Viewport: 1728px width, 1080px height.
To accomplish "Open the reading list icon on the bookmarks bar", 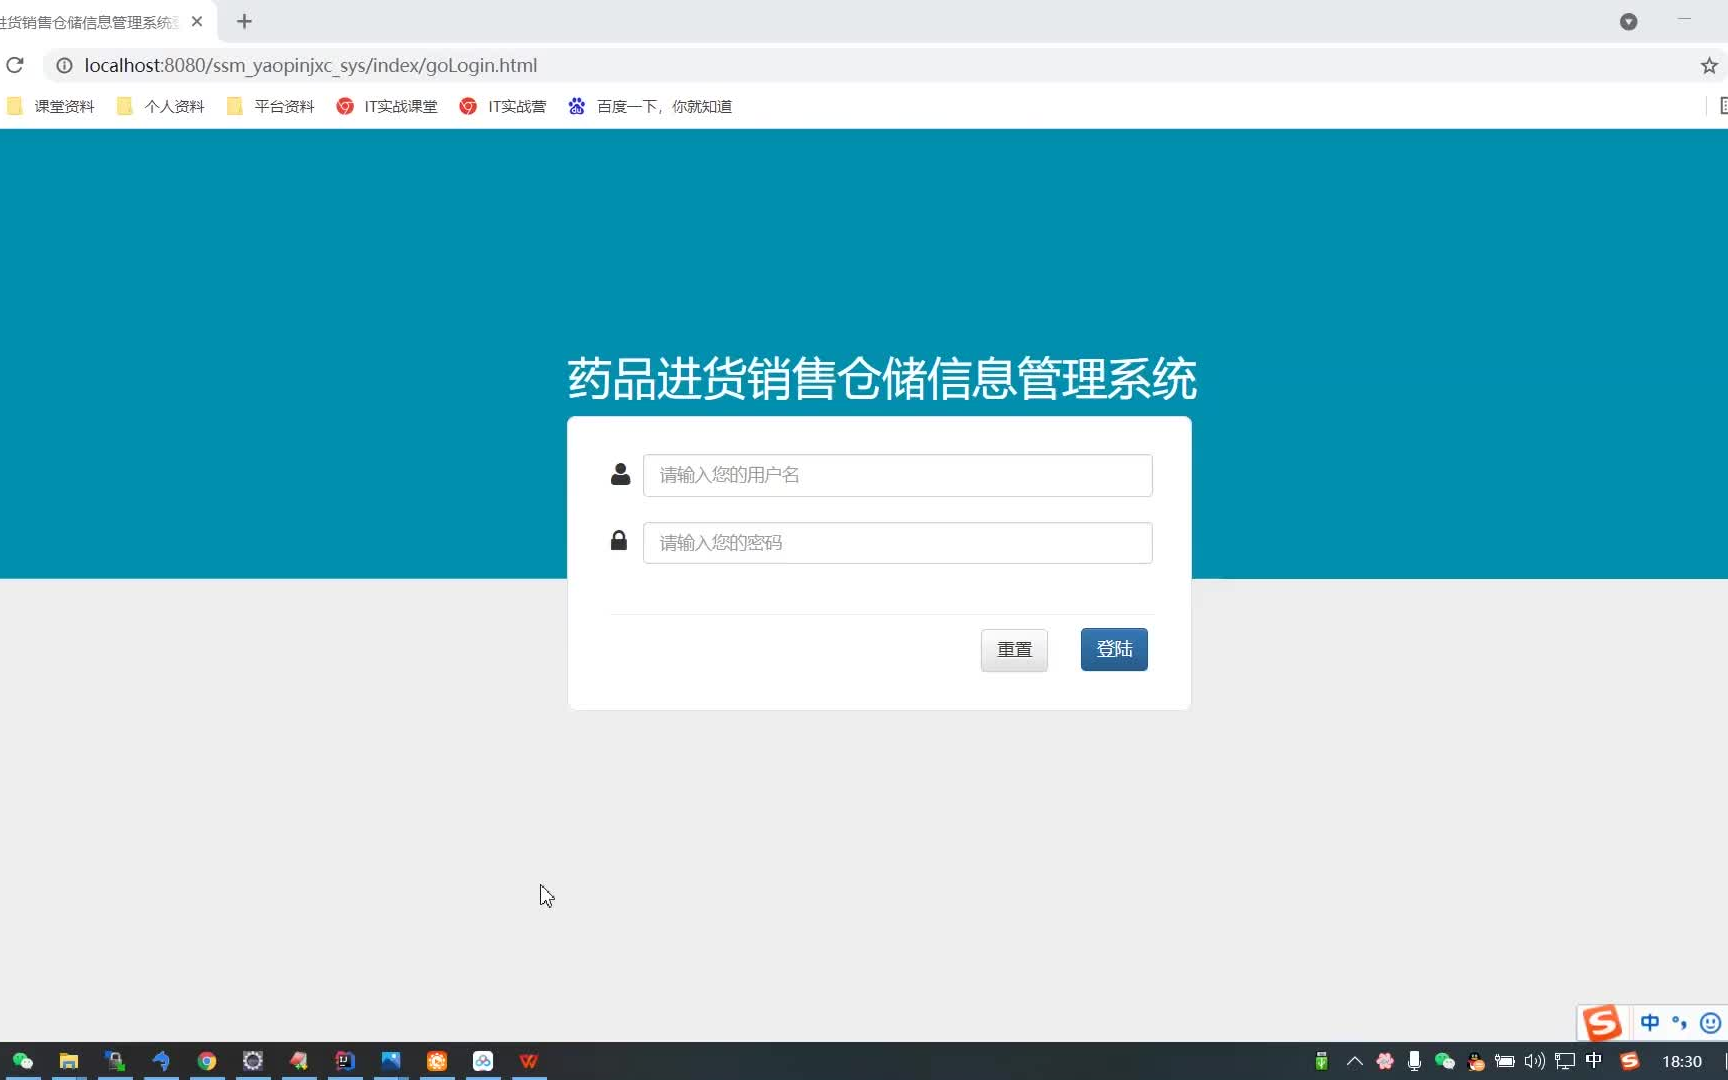I will (1722, 106).
